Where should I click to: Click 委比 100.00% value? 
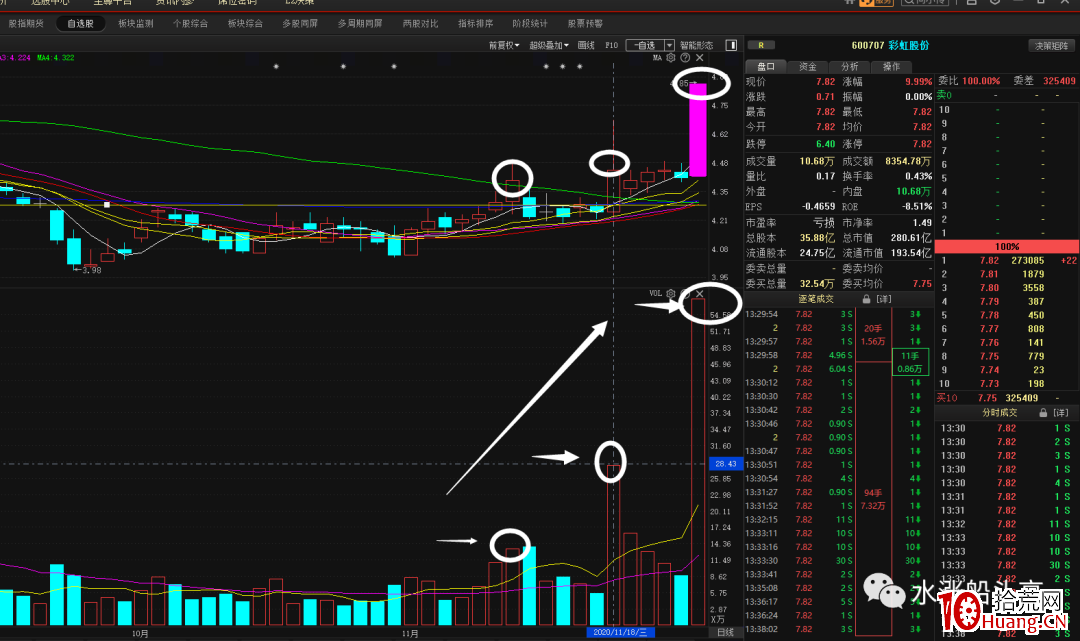(981, 81)
